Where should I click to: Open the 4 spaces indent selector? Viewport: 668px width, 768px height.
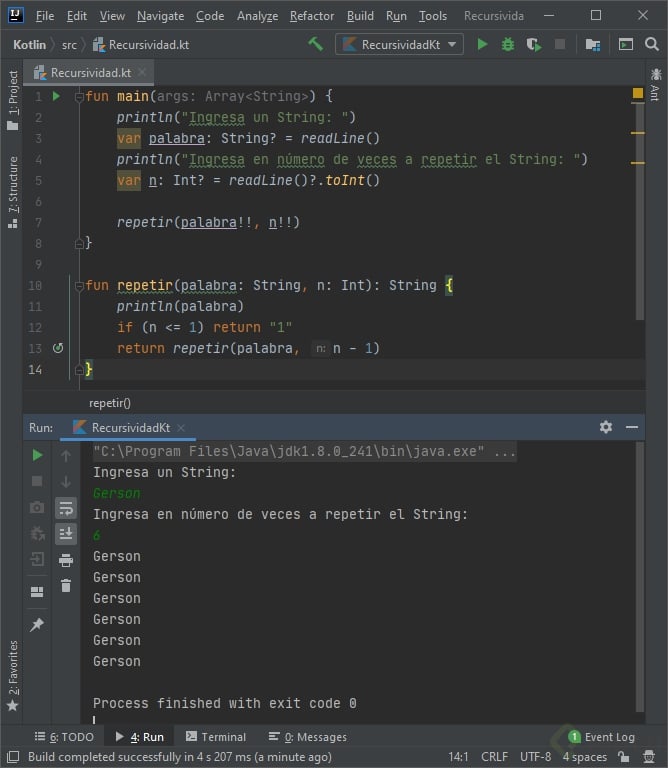pyautogui.click(x=585, y=757)
